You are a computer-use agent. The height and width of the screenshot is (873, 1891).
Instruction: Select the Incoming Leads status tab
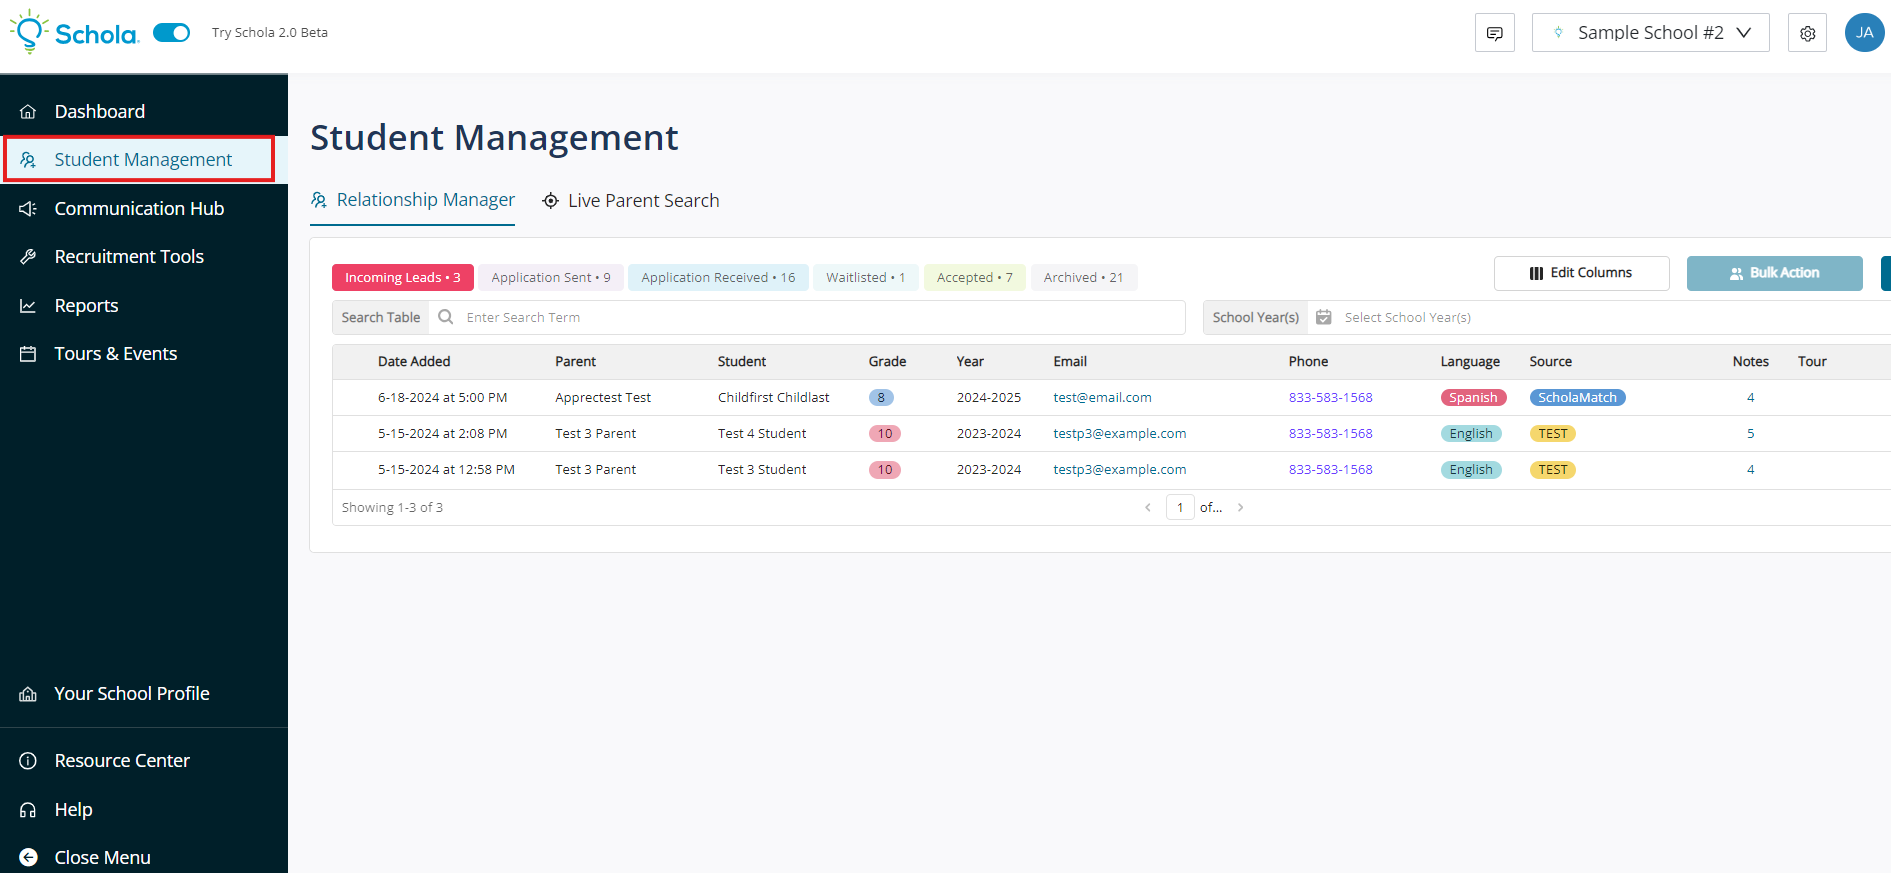(403, 277)
